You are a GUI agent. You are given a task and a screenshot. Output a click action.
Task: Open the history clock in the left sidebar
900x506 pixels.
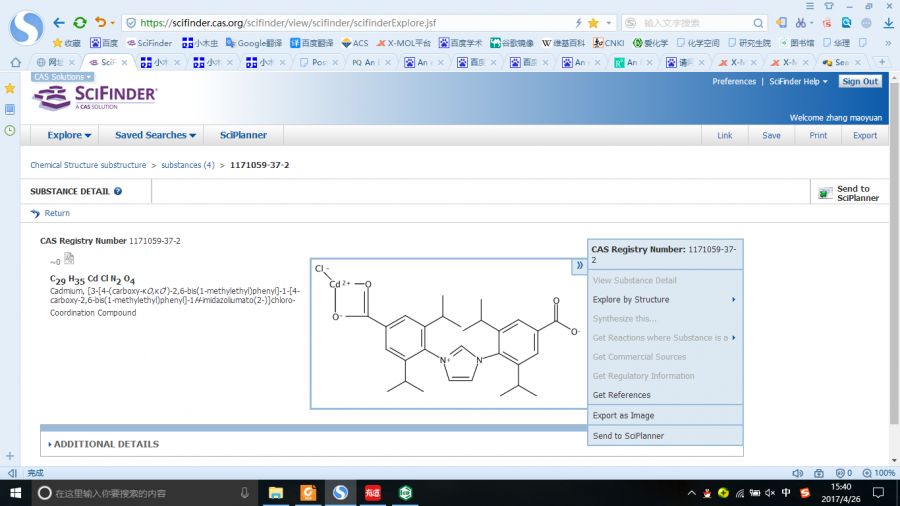point(10,131)
